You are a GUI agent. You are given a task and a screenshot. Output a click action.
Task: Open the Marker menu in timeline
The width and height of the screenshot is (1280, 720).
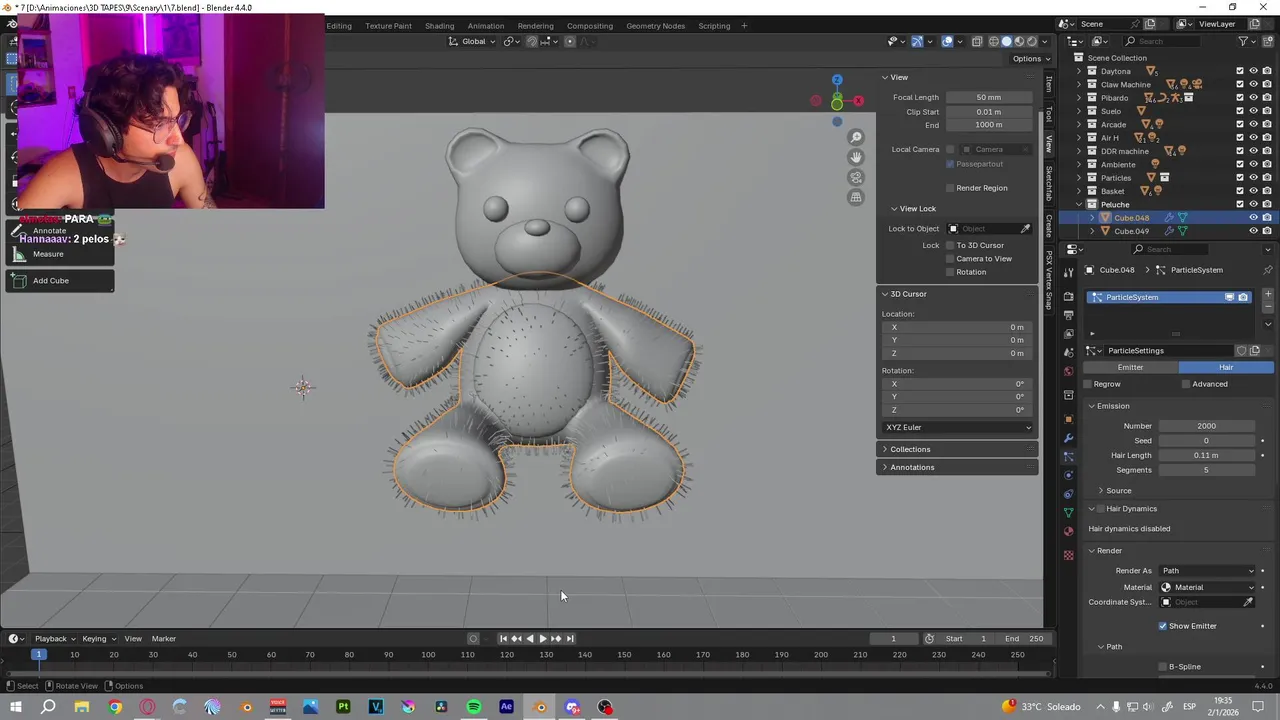[164, 639]
